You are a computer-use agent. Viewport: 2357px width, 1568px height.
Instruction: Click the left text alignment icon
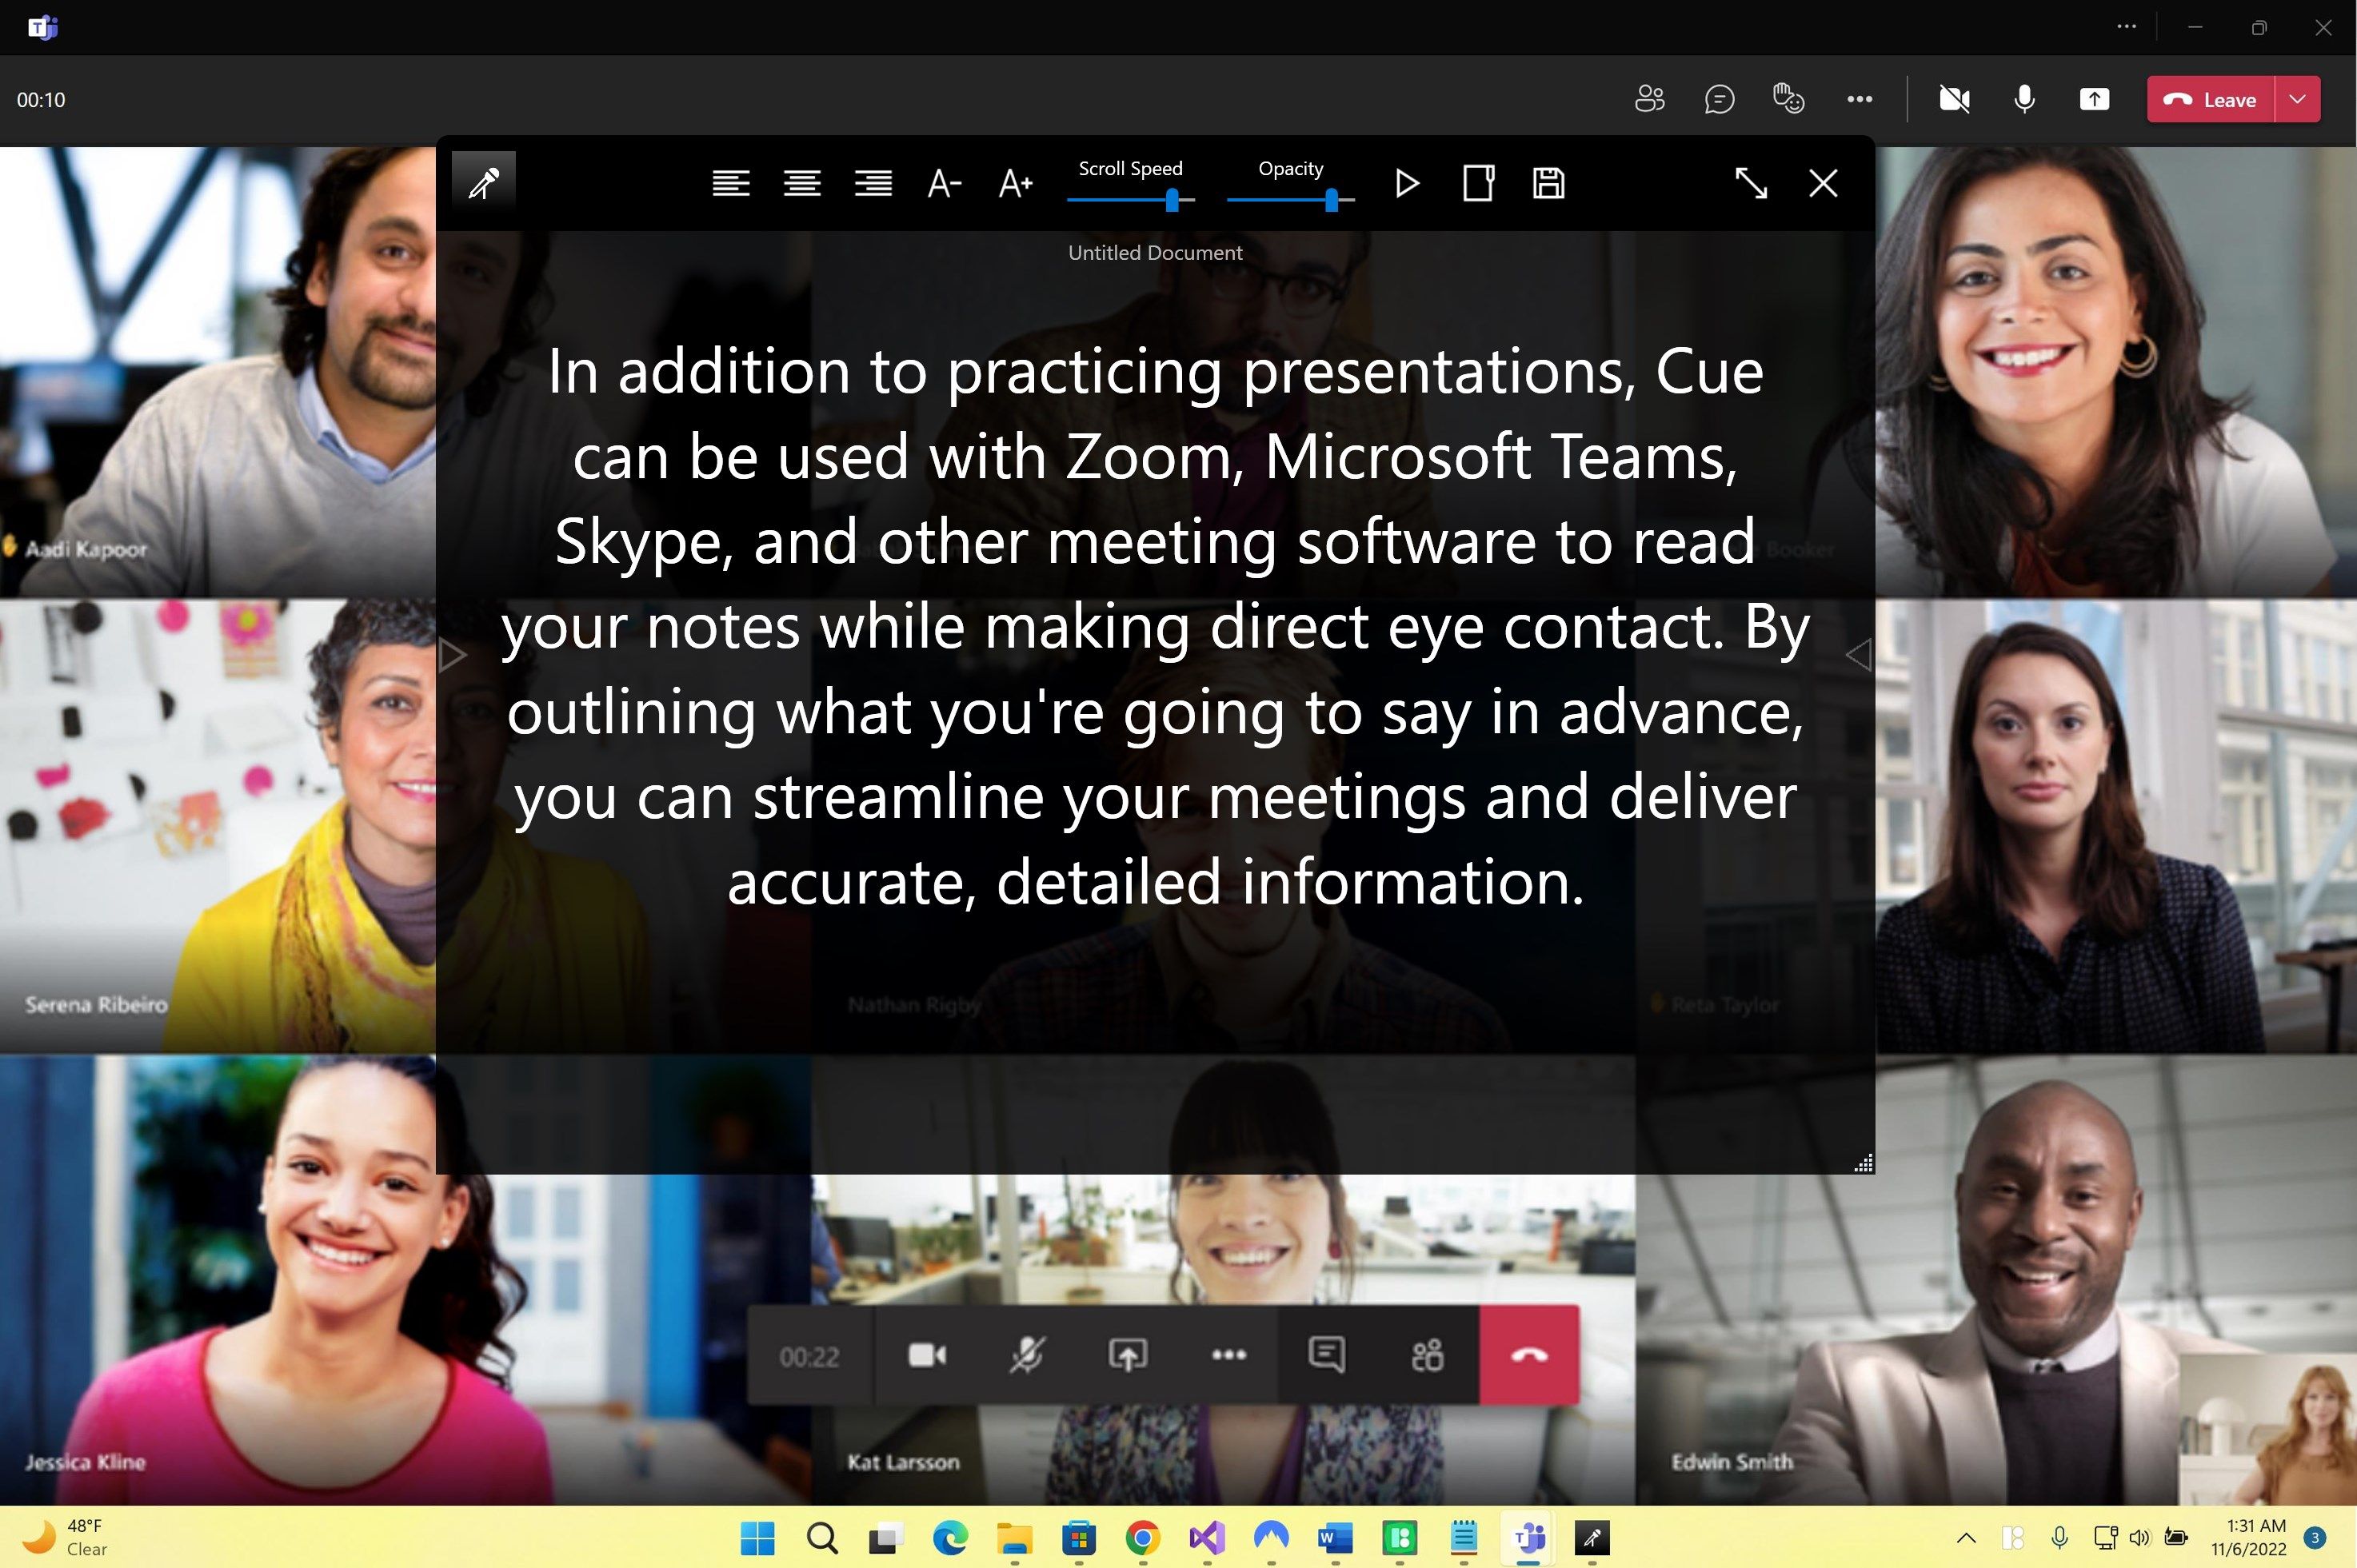729,182
